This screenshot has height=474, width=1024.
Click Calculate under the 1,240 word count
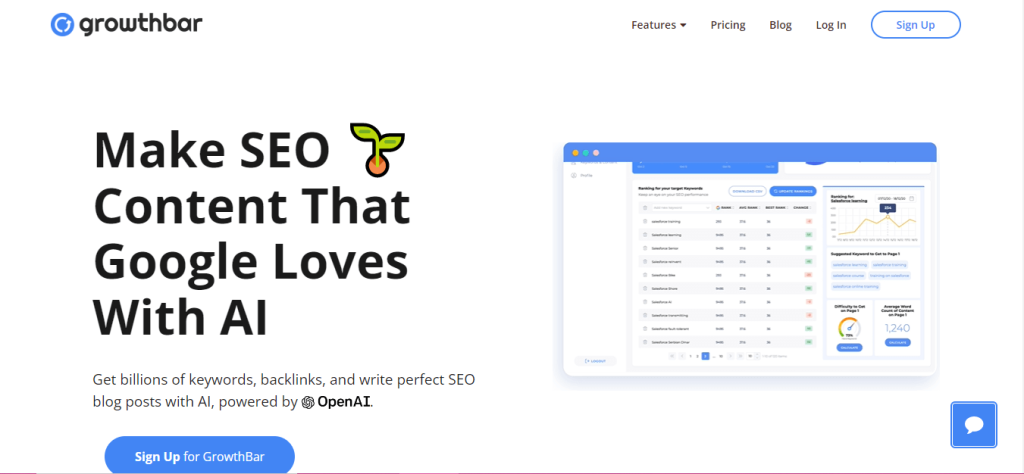[898, 342]
